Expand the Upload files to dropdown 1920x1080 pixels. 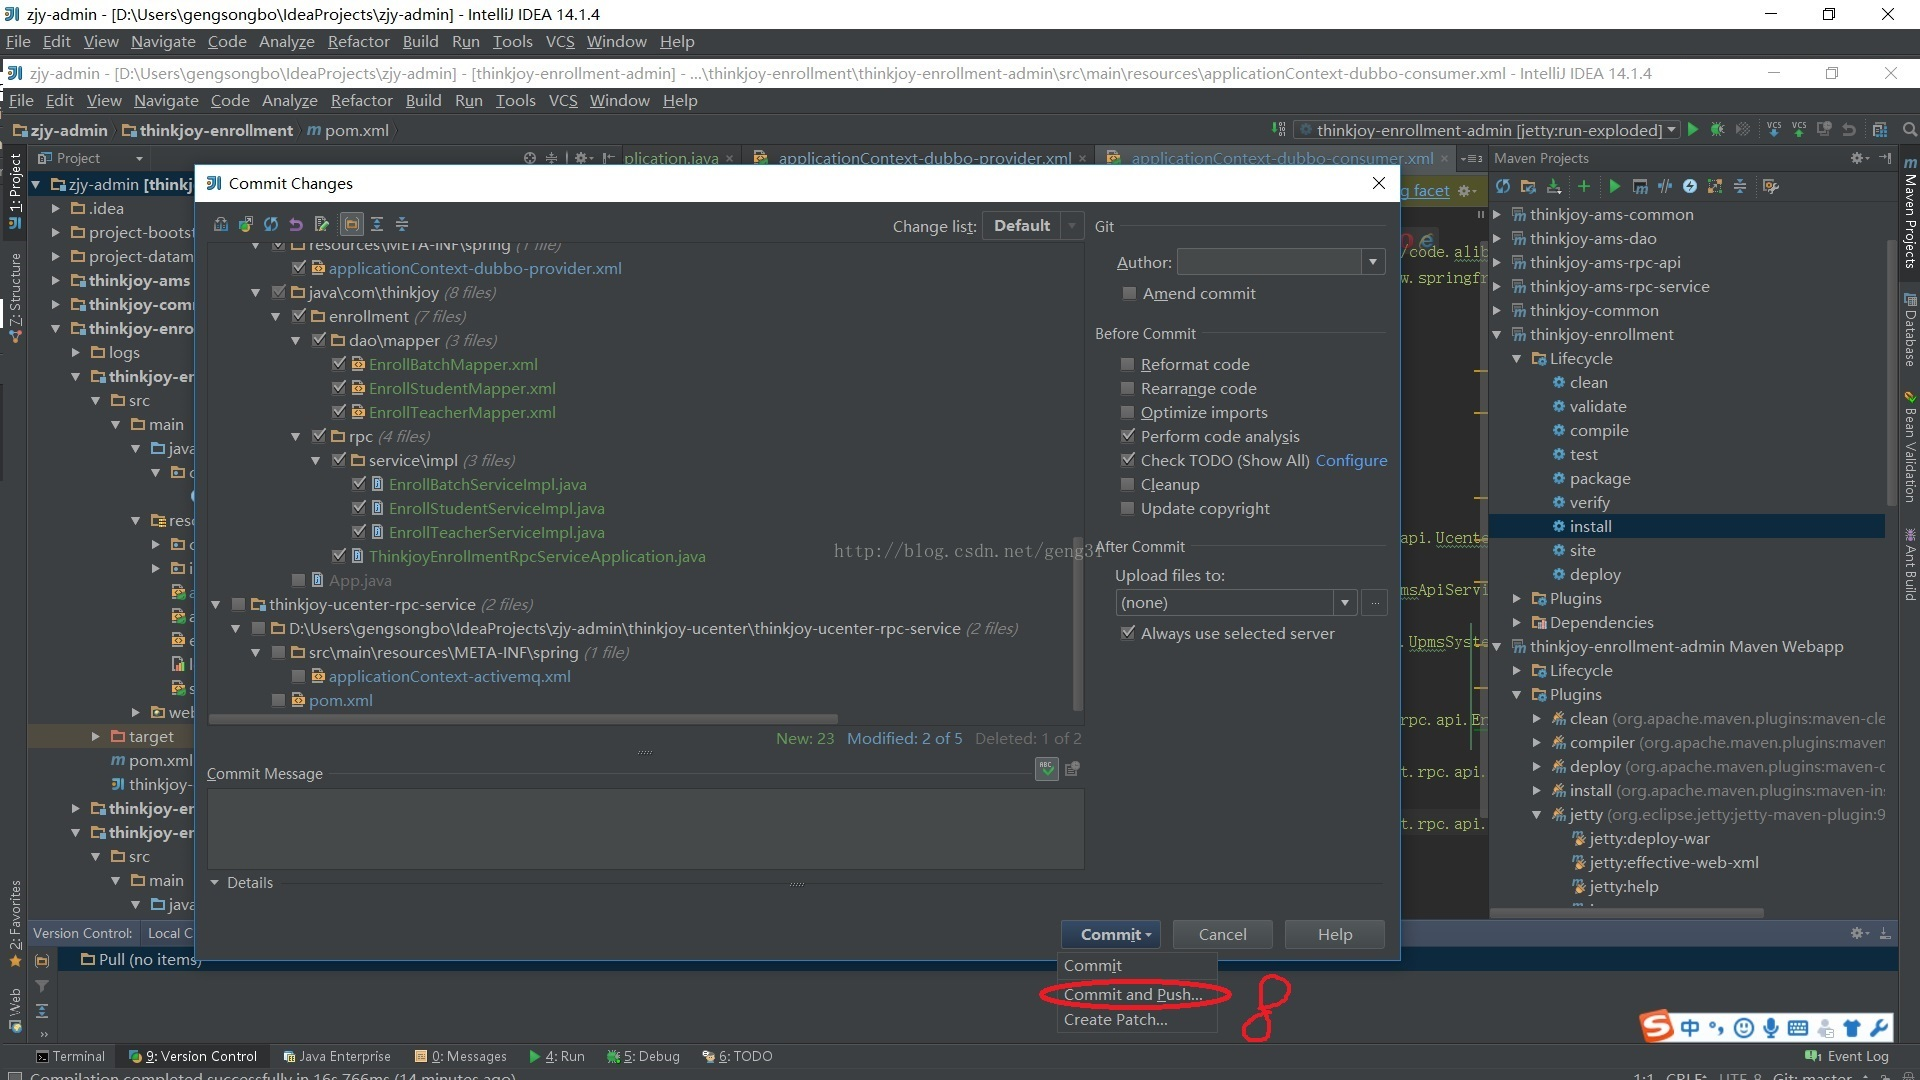(1344, 603)
